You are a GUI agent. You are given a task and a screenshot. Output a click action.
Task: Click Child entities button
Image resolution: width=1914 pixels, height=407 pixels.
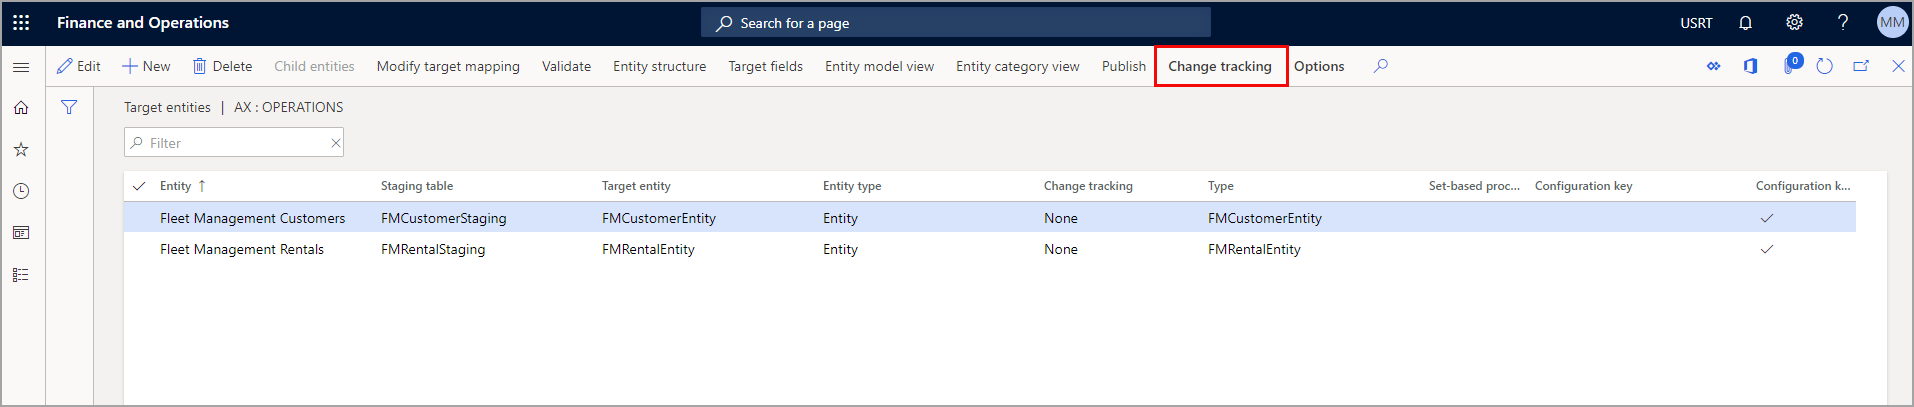click(x=314, y=66)
